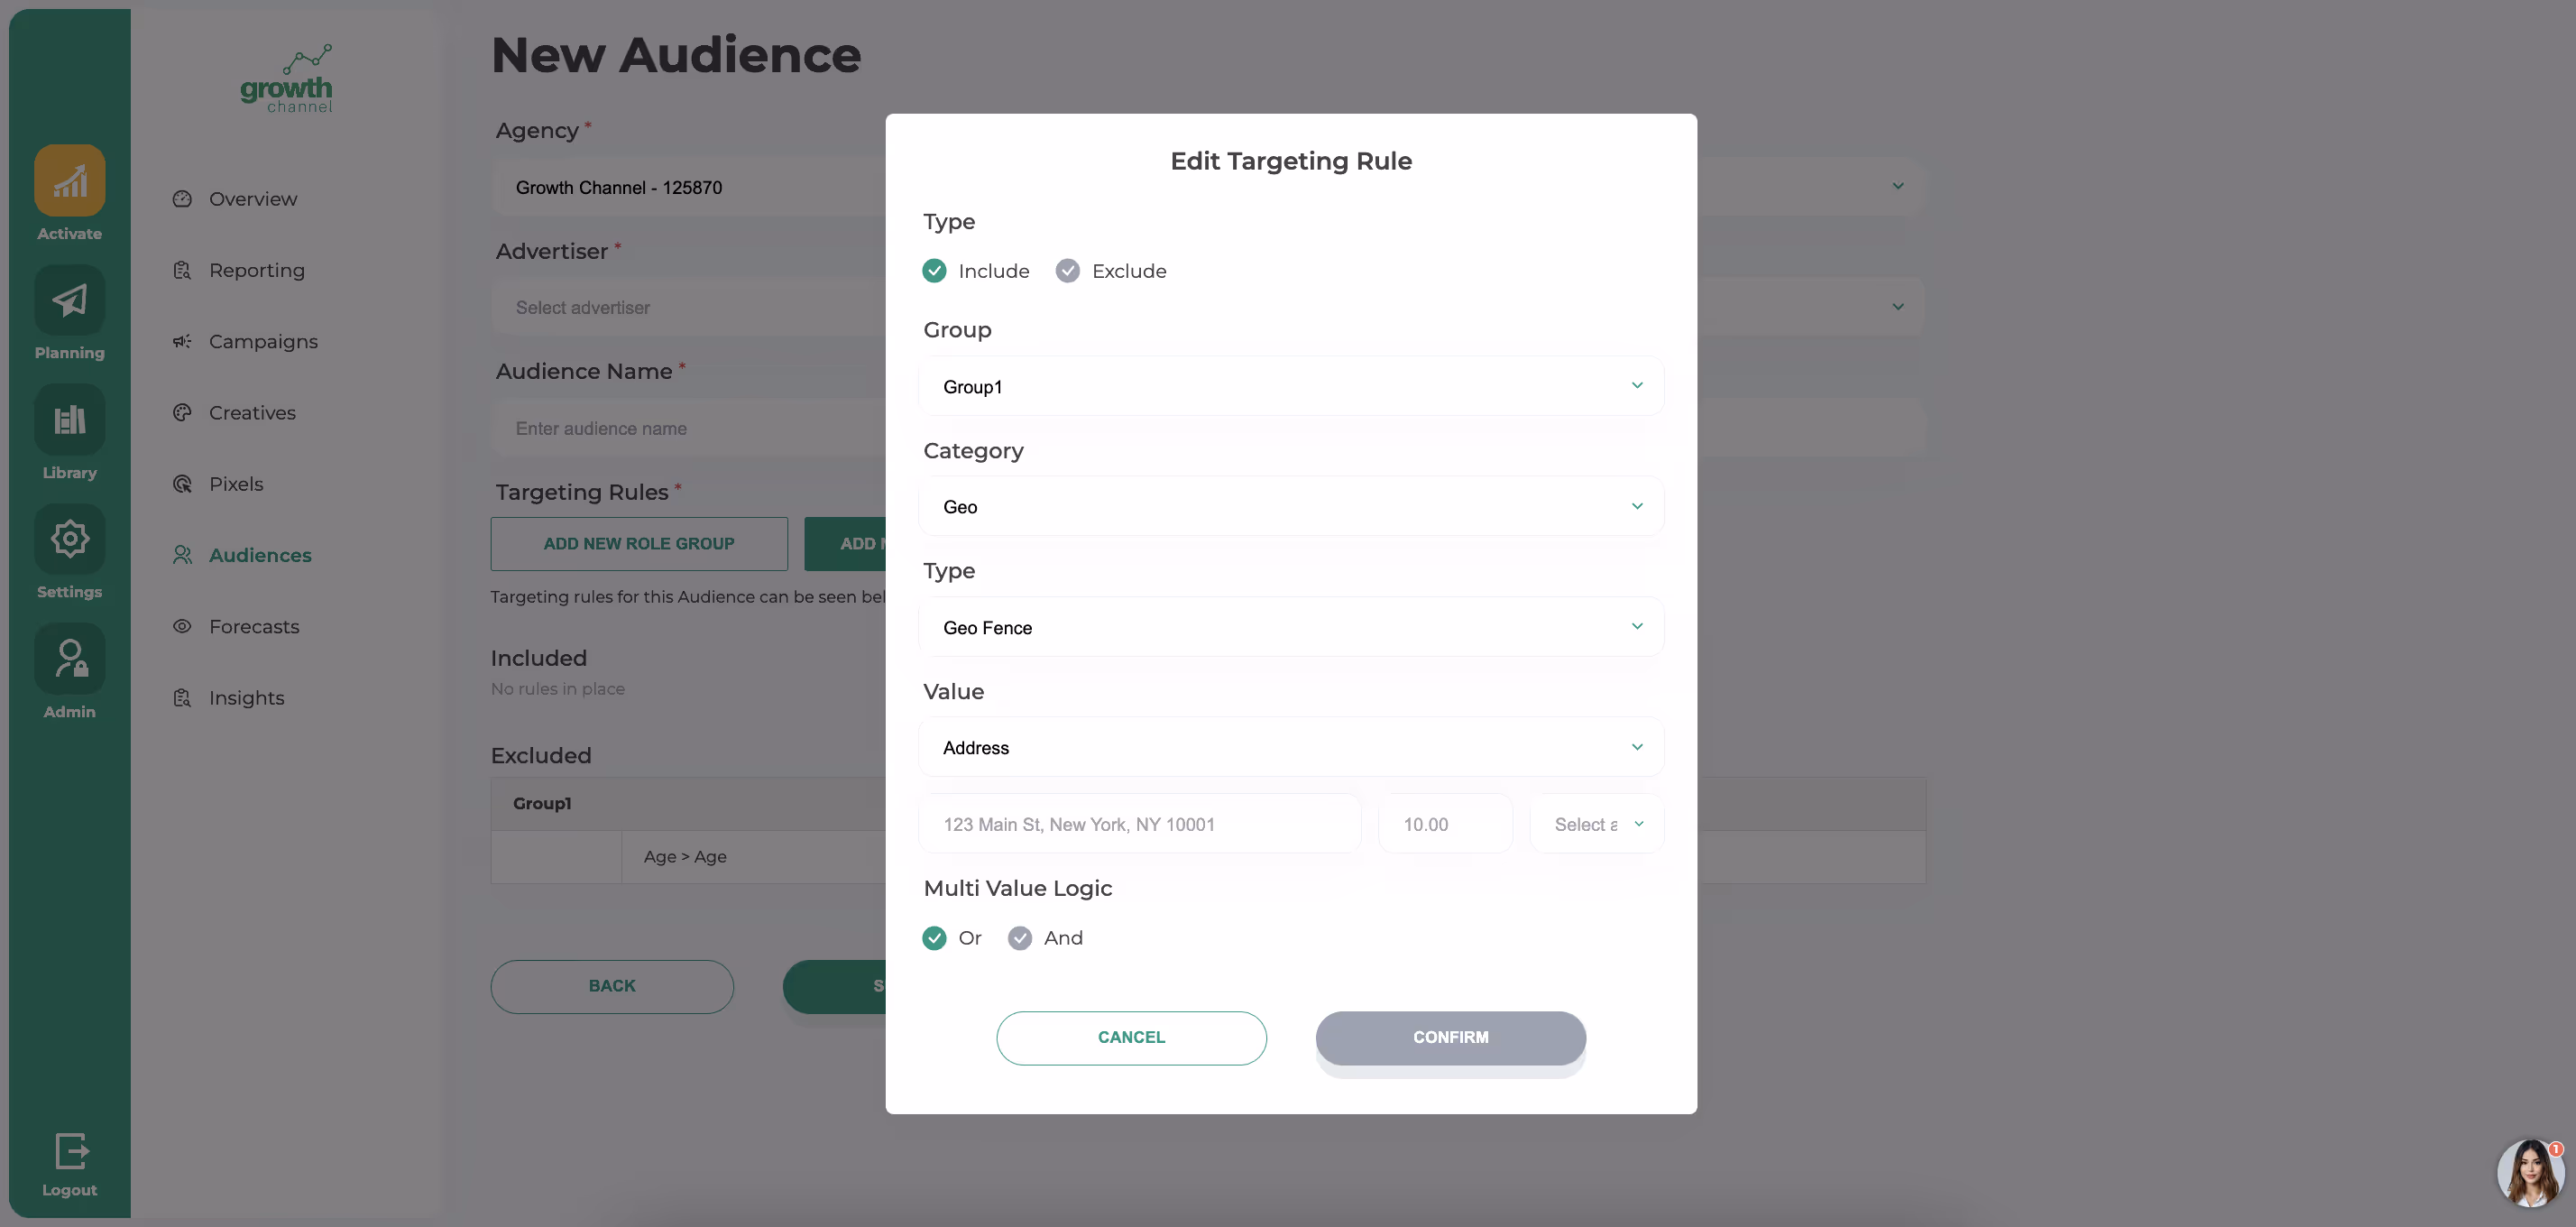
Task: Select the Exclude type radio
Action: tap(1067, 271)
